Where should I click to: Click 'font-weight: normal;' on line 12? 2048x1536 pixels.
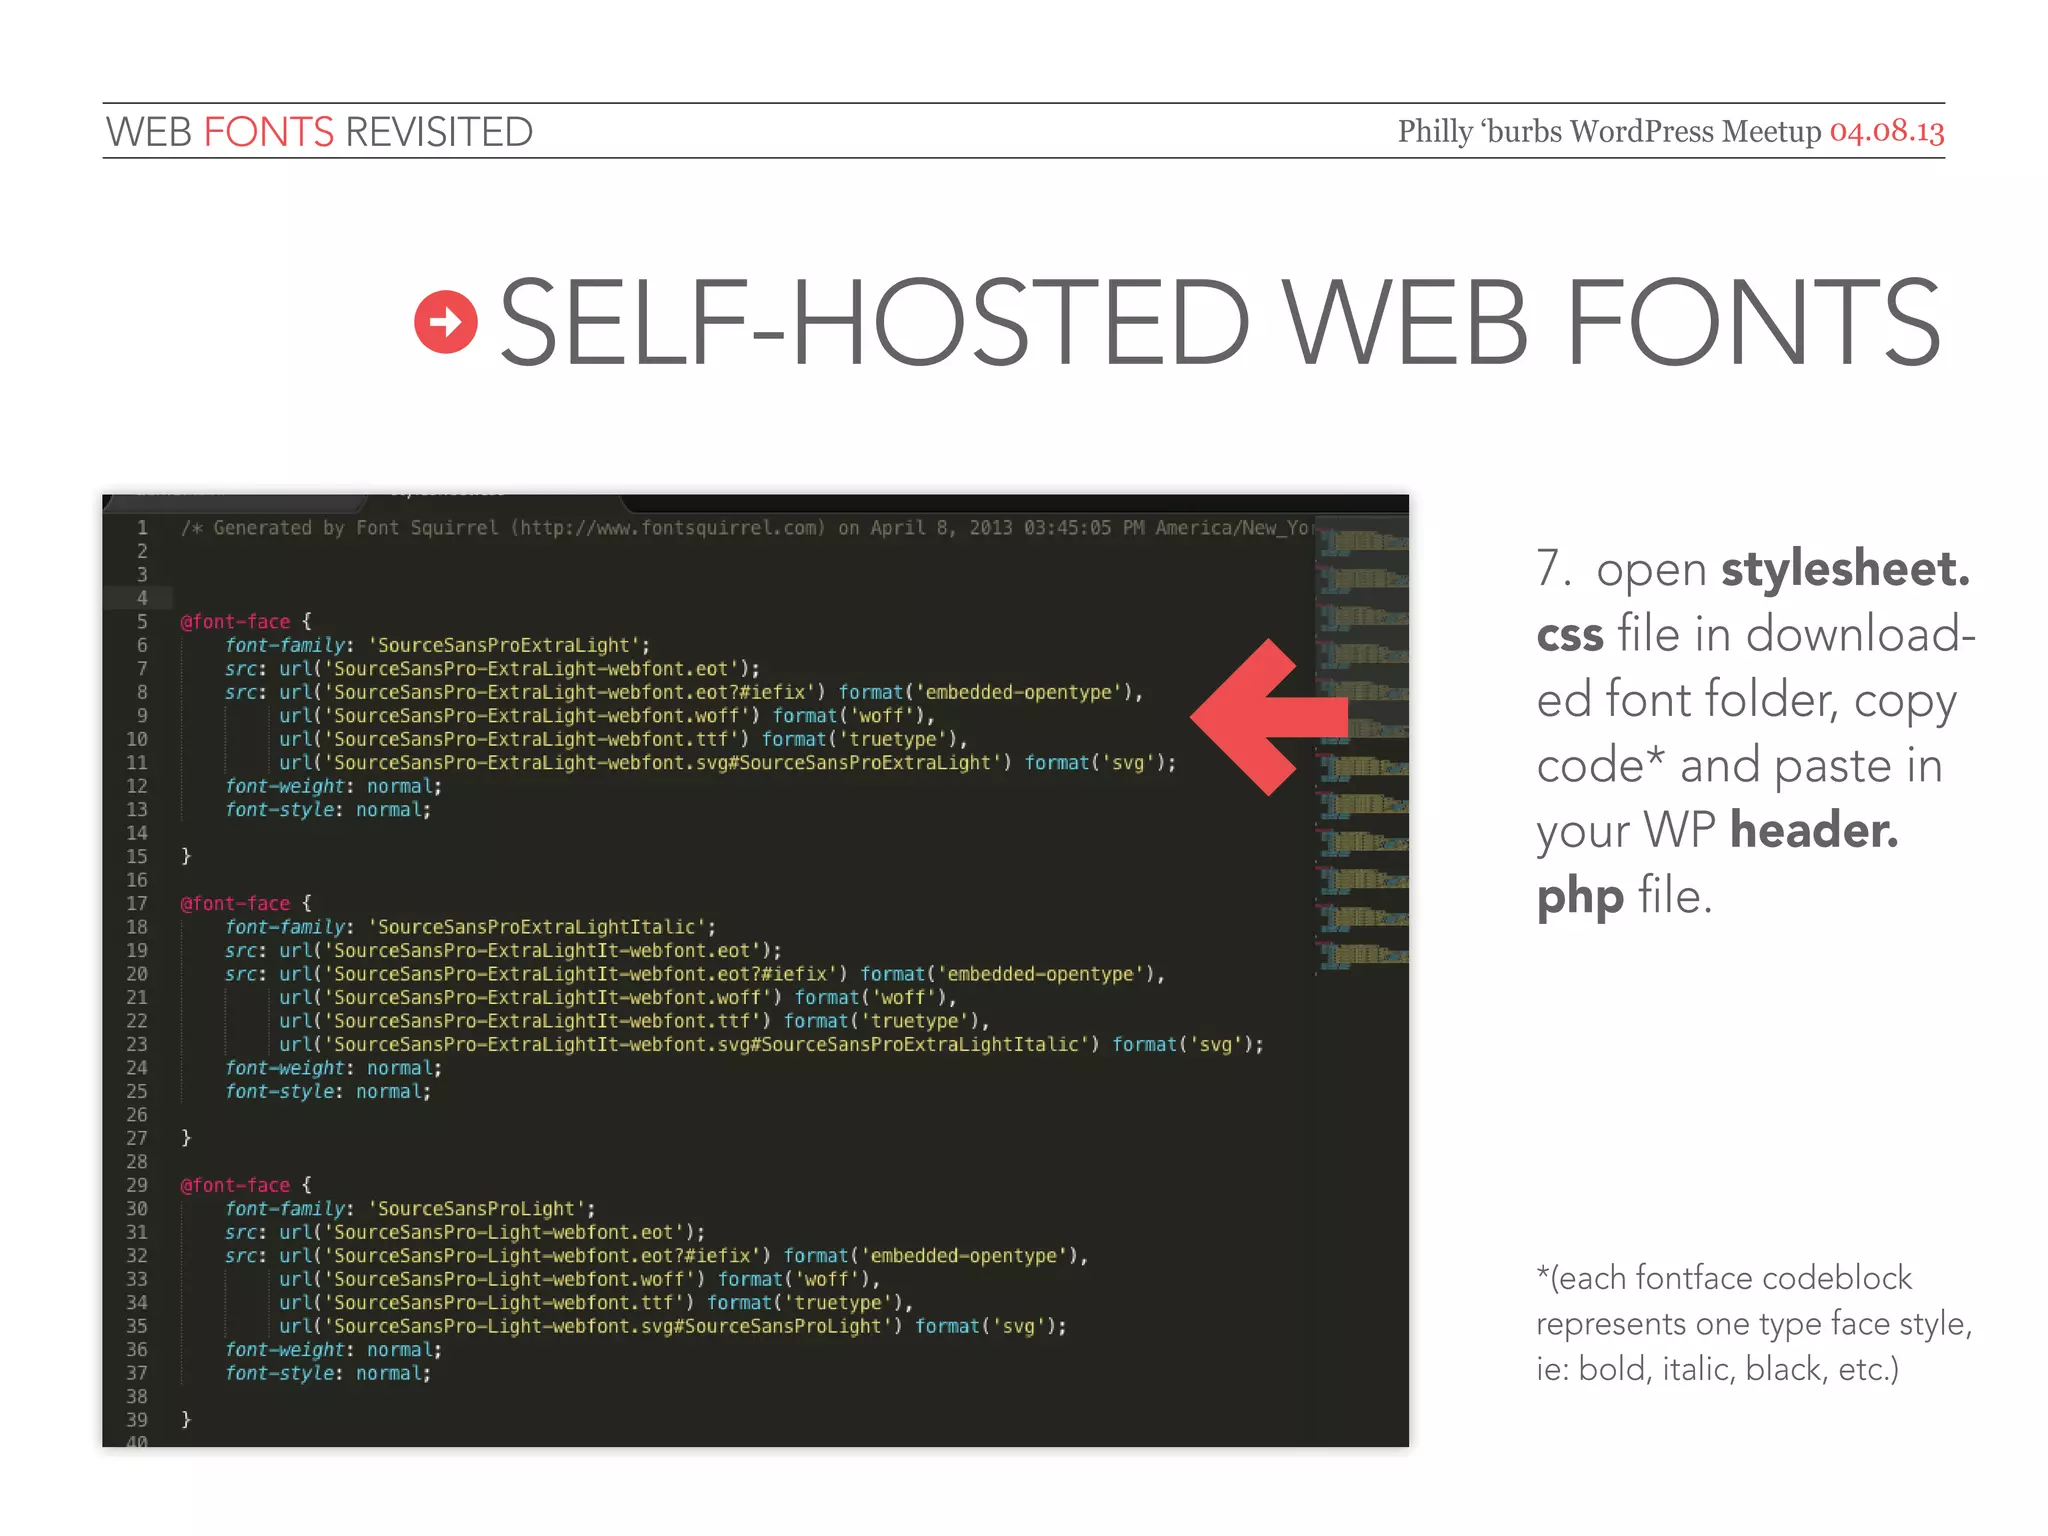[x=333, y=786]
